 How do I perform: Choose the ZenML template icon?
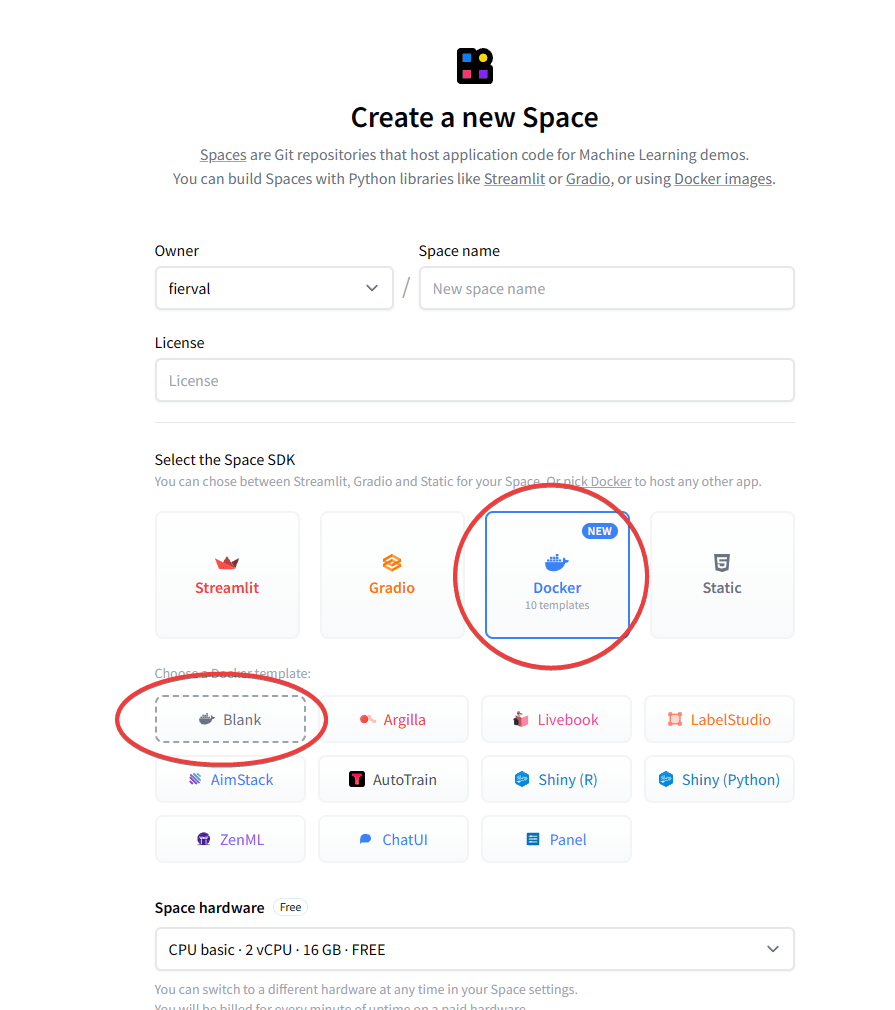pos(203,840)
